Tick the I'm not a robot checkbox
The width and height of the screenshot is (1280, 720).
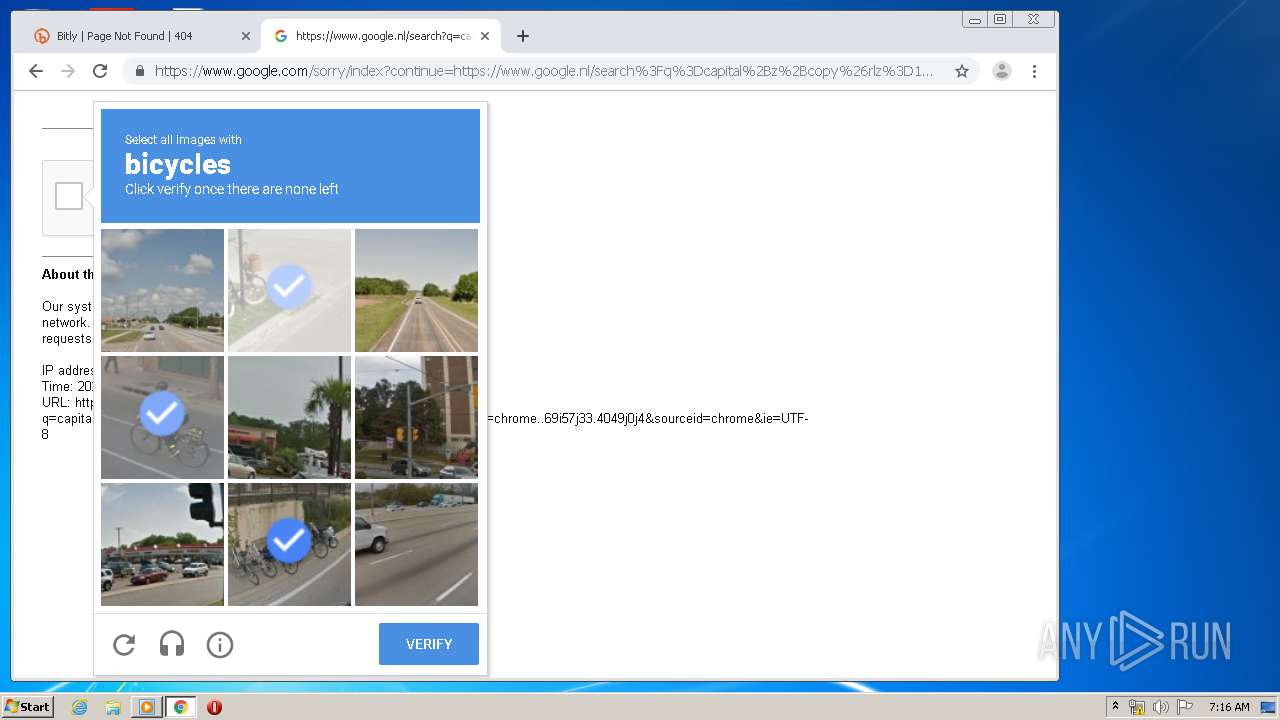69,196
